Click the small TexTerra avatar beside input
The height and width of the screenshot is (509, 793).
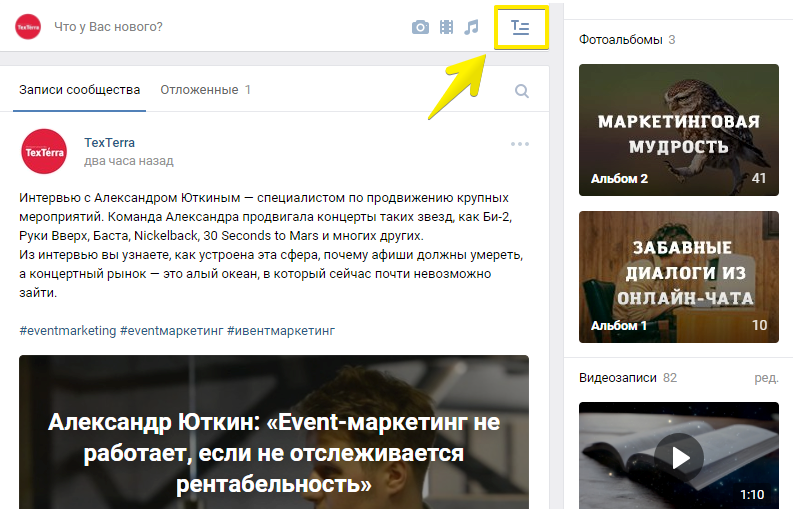27,27
